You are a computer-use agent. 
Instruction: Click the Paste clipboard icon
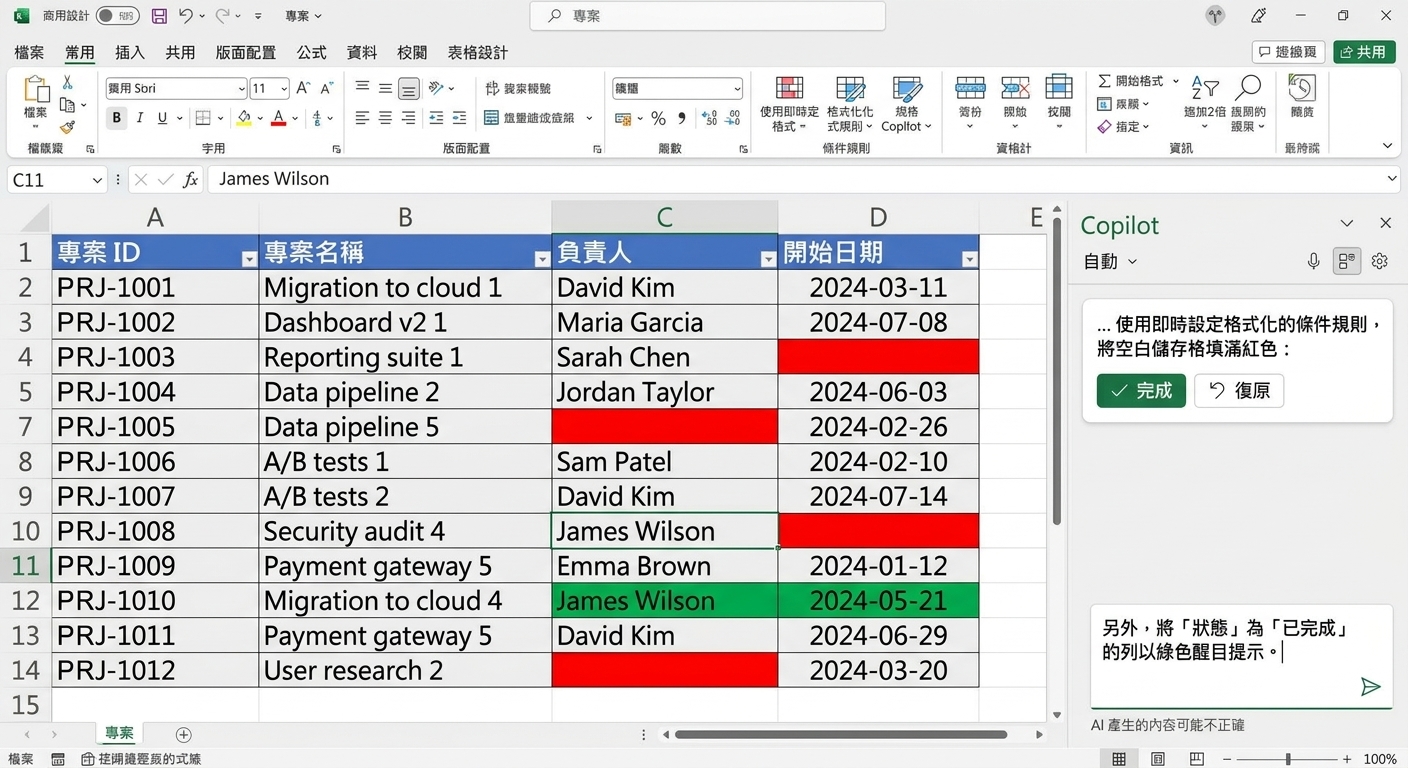pyautogui.click(x=36, y=90)
